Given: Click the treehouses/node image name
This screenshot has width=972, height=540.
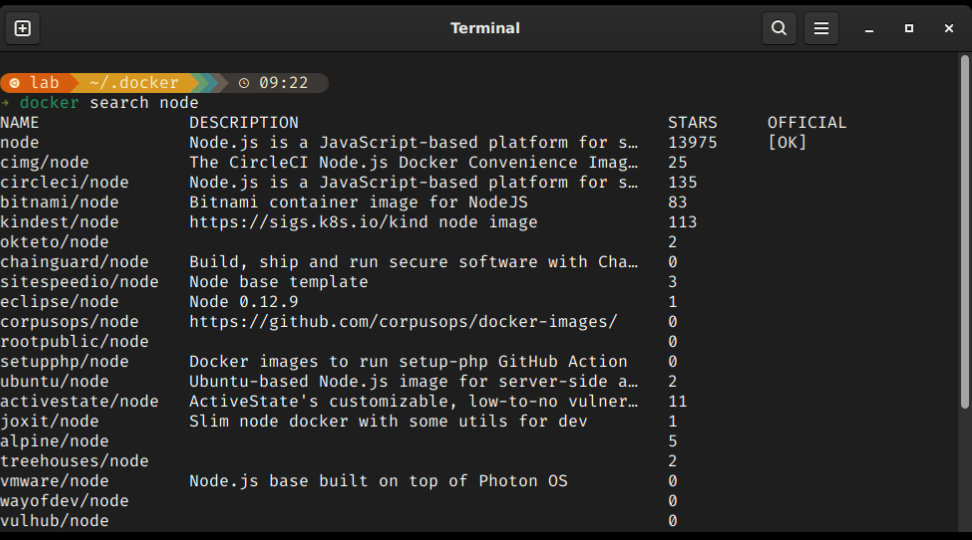Looking at the screenshot, I should click(x=74, y=461).
